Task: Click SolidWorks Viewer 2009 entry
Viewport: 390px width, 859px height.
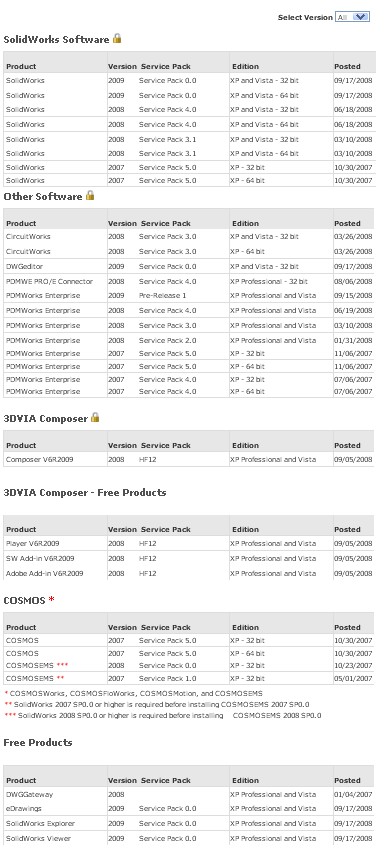Action: click(38, 838)
